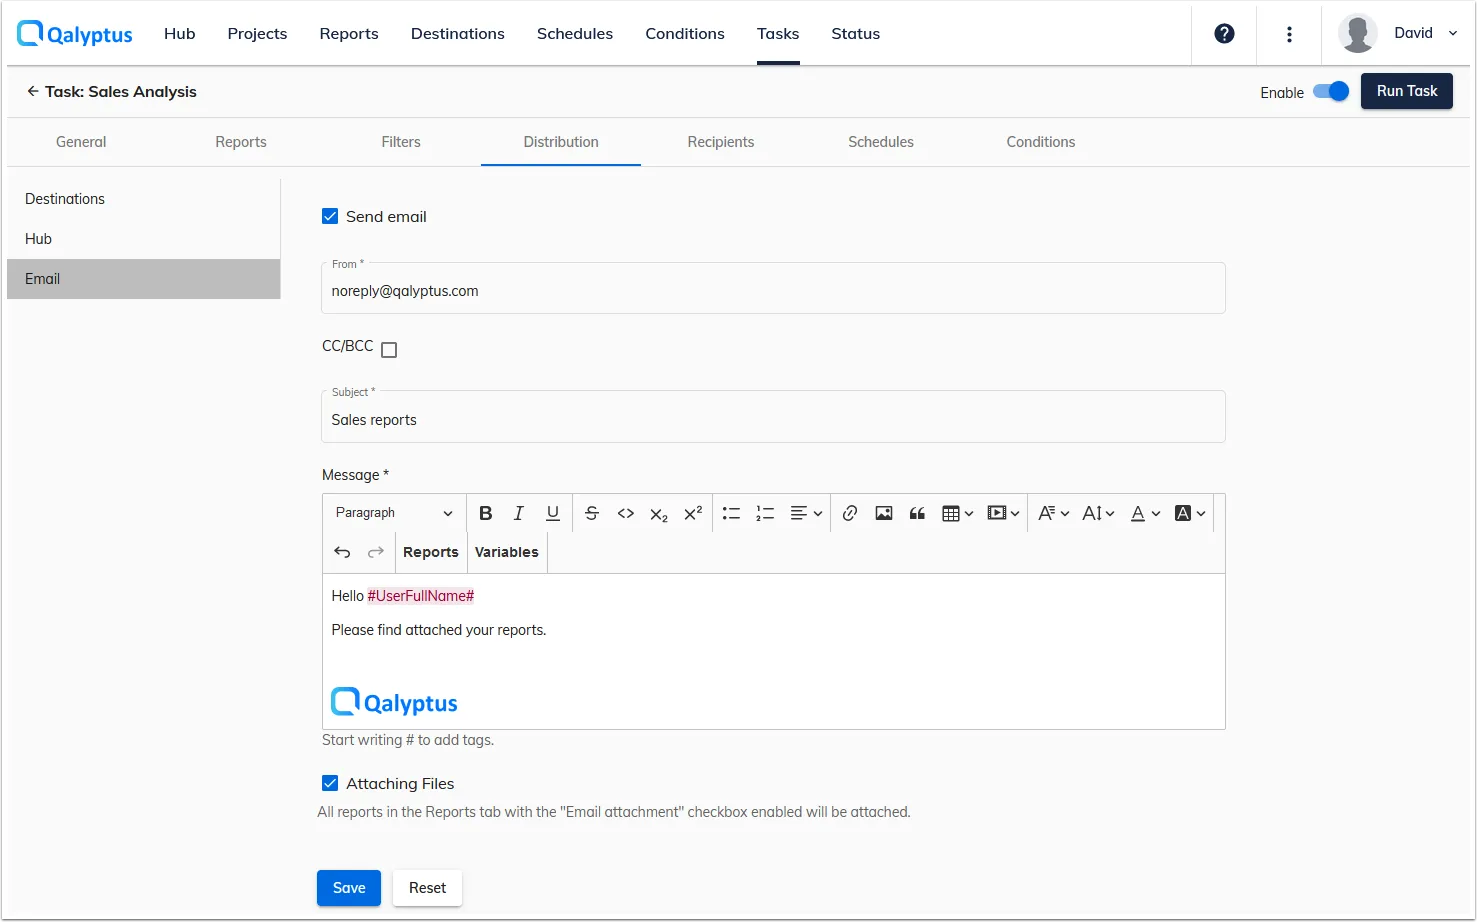
Task: Insert a block quote
Action: [x=917, y=512]
